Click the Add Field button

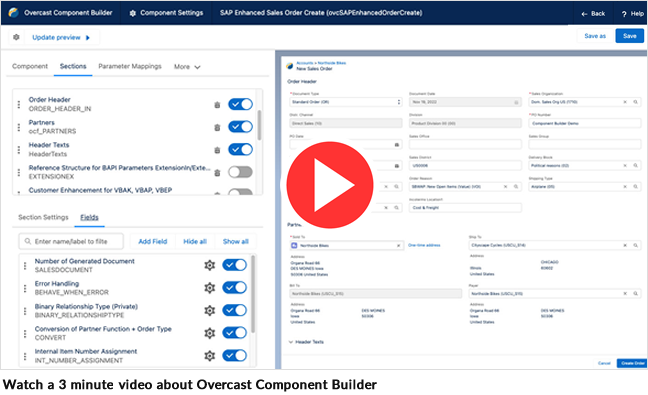(x=152, y=241)
